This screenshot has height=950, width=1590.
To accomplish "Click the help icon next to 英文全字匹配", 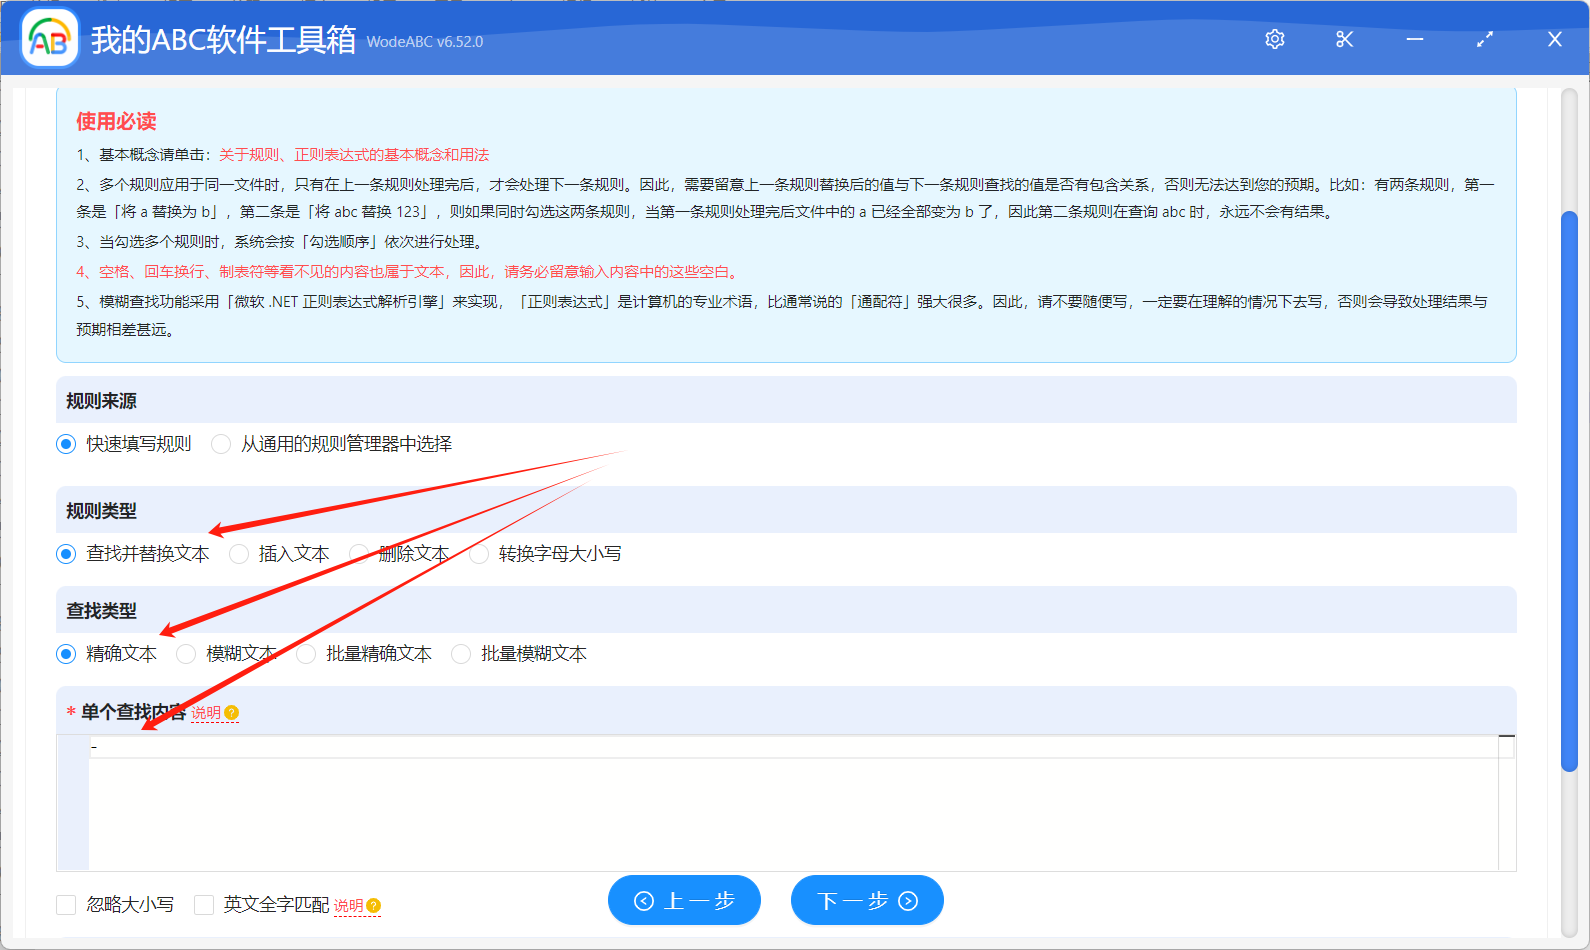I will (x=374, y=906).
